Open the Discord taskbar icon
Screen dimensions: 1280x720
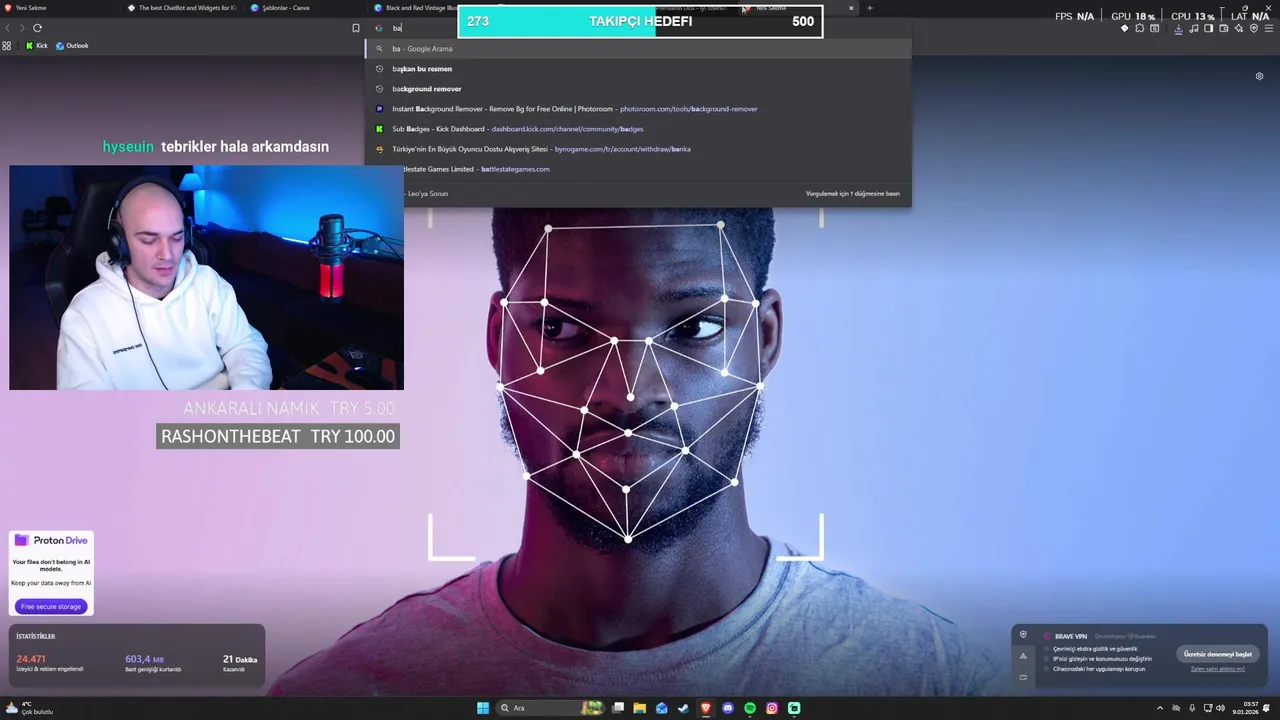[728, 708]
